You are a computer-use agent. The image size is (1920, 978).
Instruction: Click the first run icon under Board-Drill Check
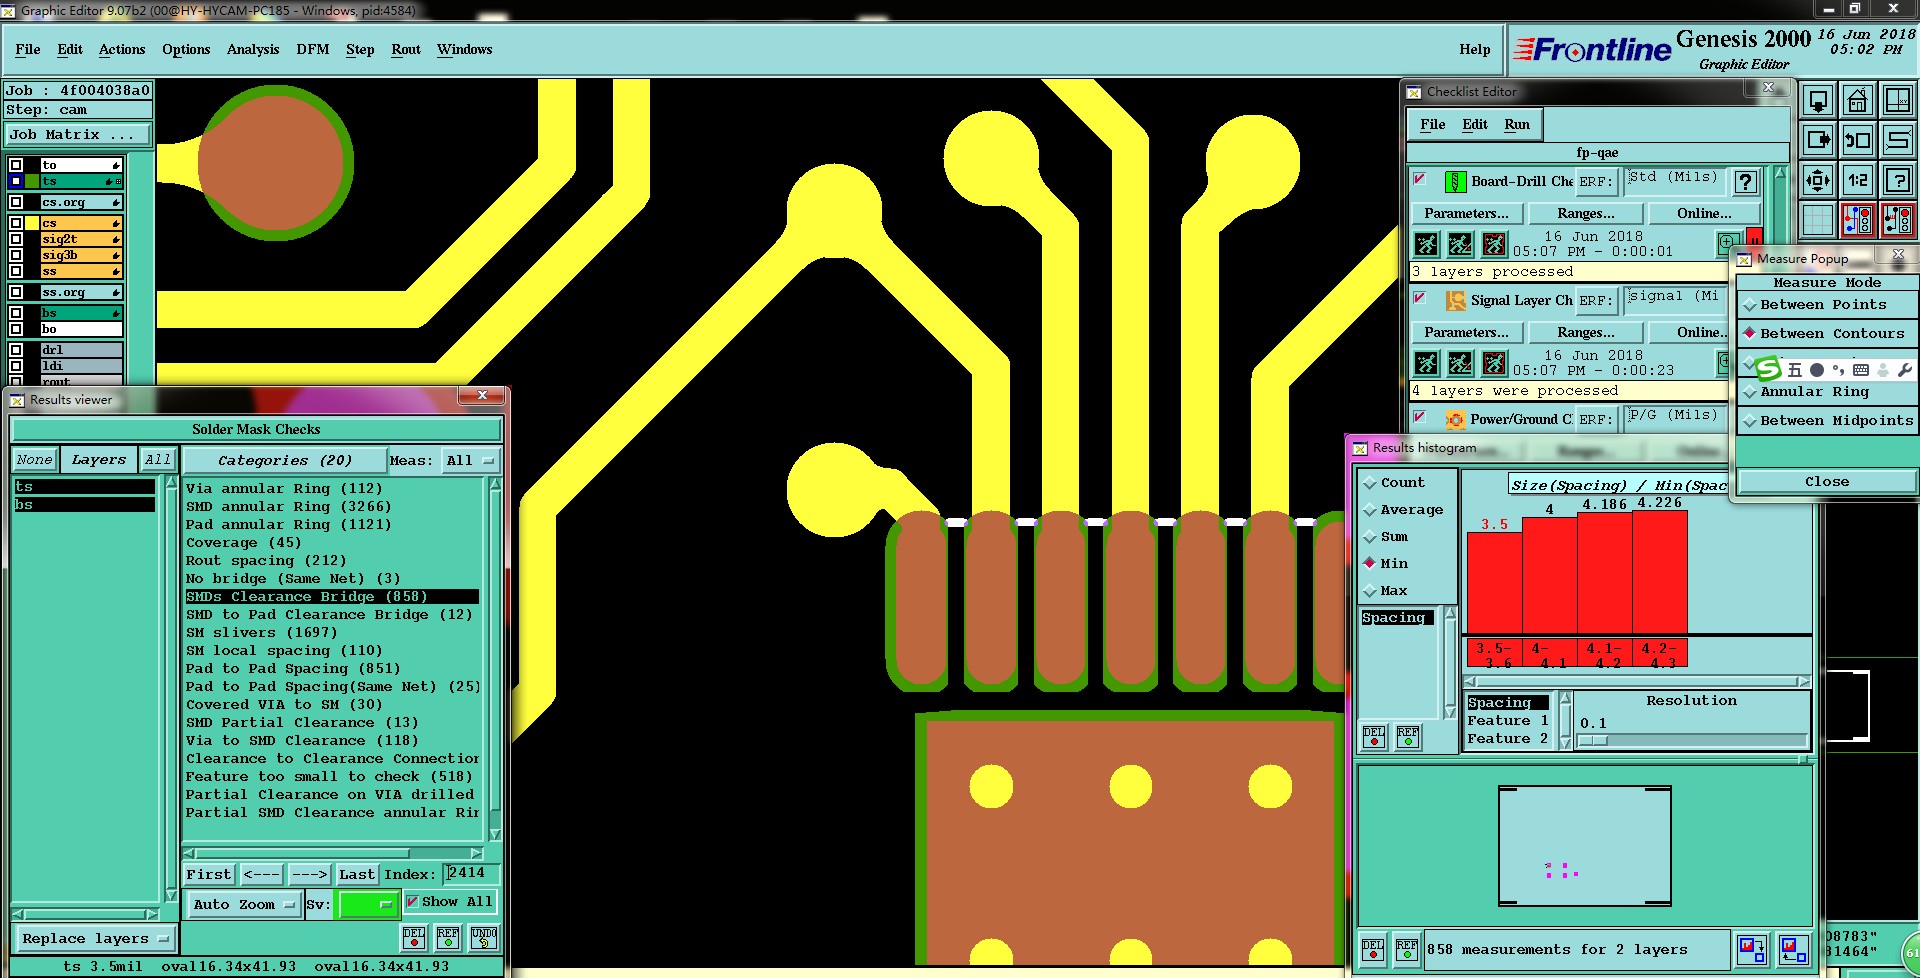click(x=1427, y=244)
